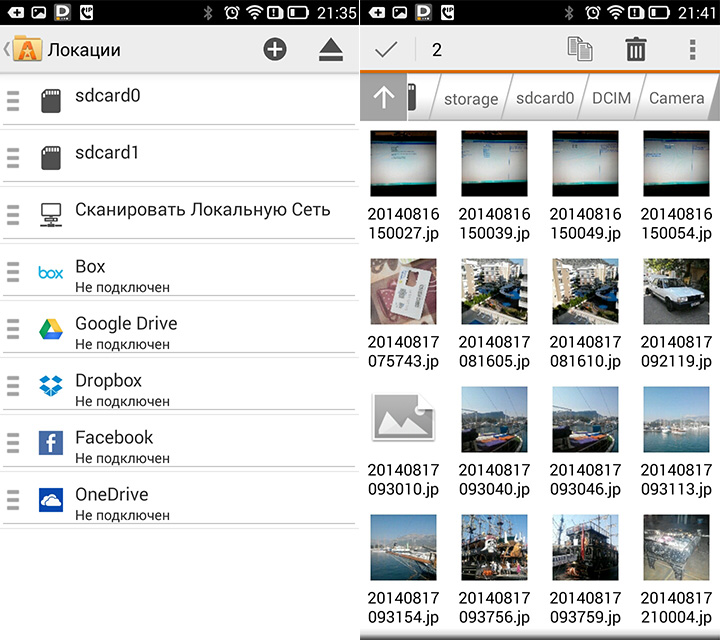720x640 pixels.
Task: Navigate to storage in the breadcrumb
Action: [471, 99]
